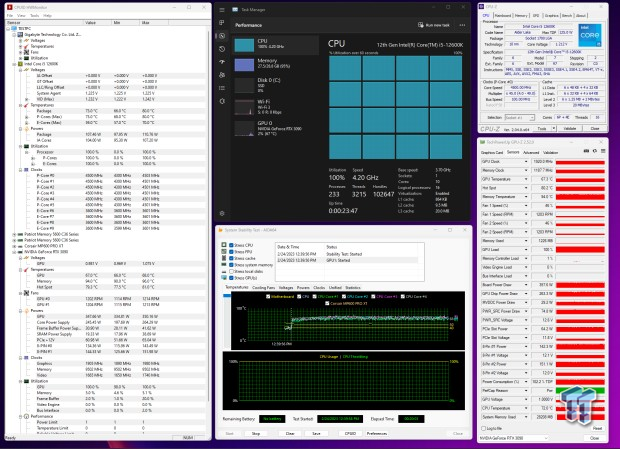Toggle Stress GPU(s) checkbox in AIDA64
This screenshot has height=449, width=620.
click(x=231, y=278)
